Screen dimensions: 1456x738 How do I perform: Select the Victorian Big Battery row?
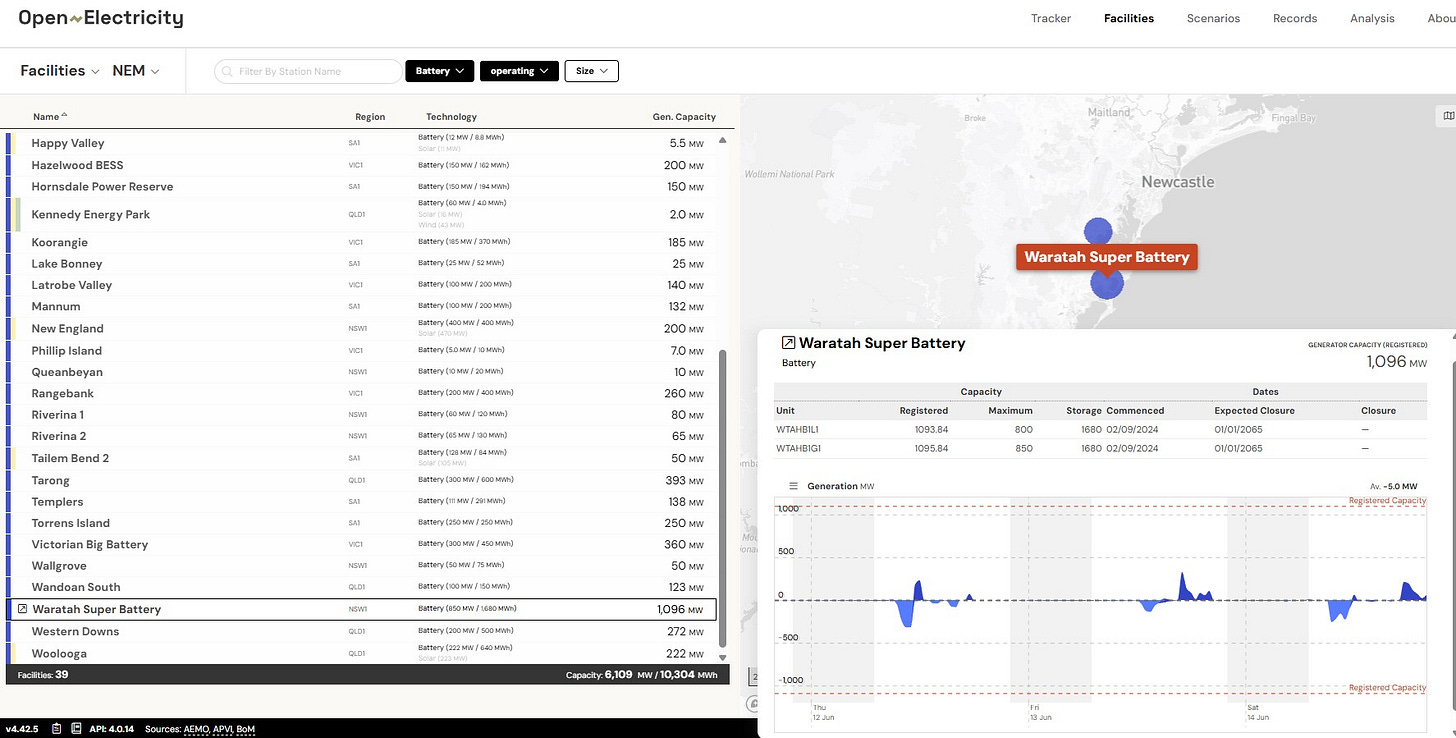tap(361, 545)
